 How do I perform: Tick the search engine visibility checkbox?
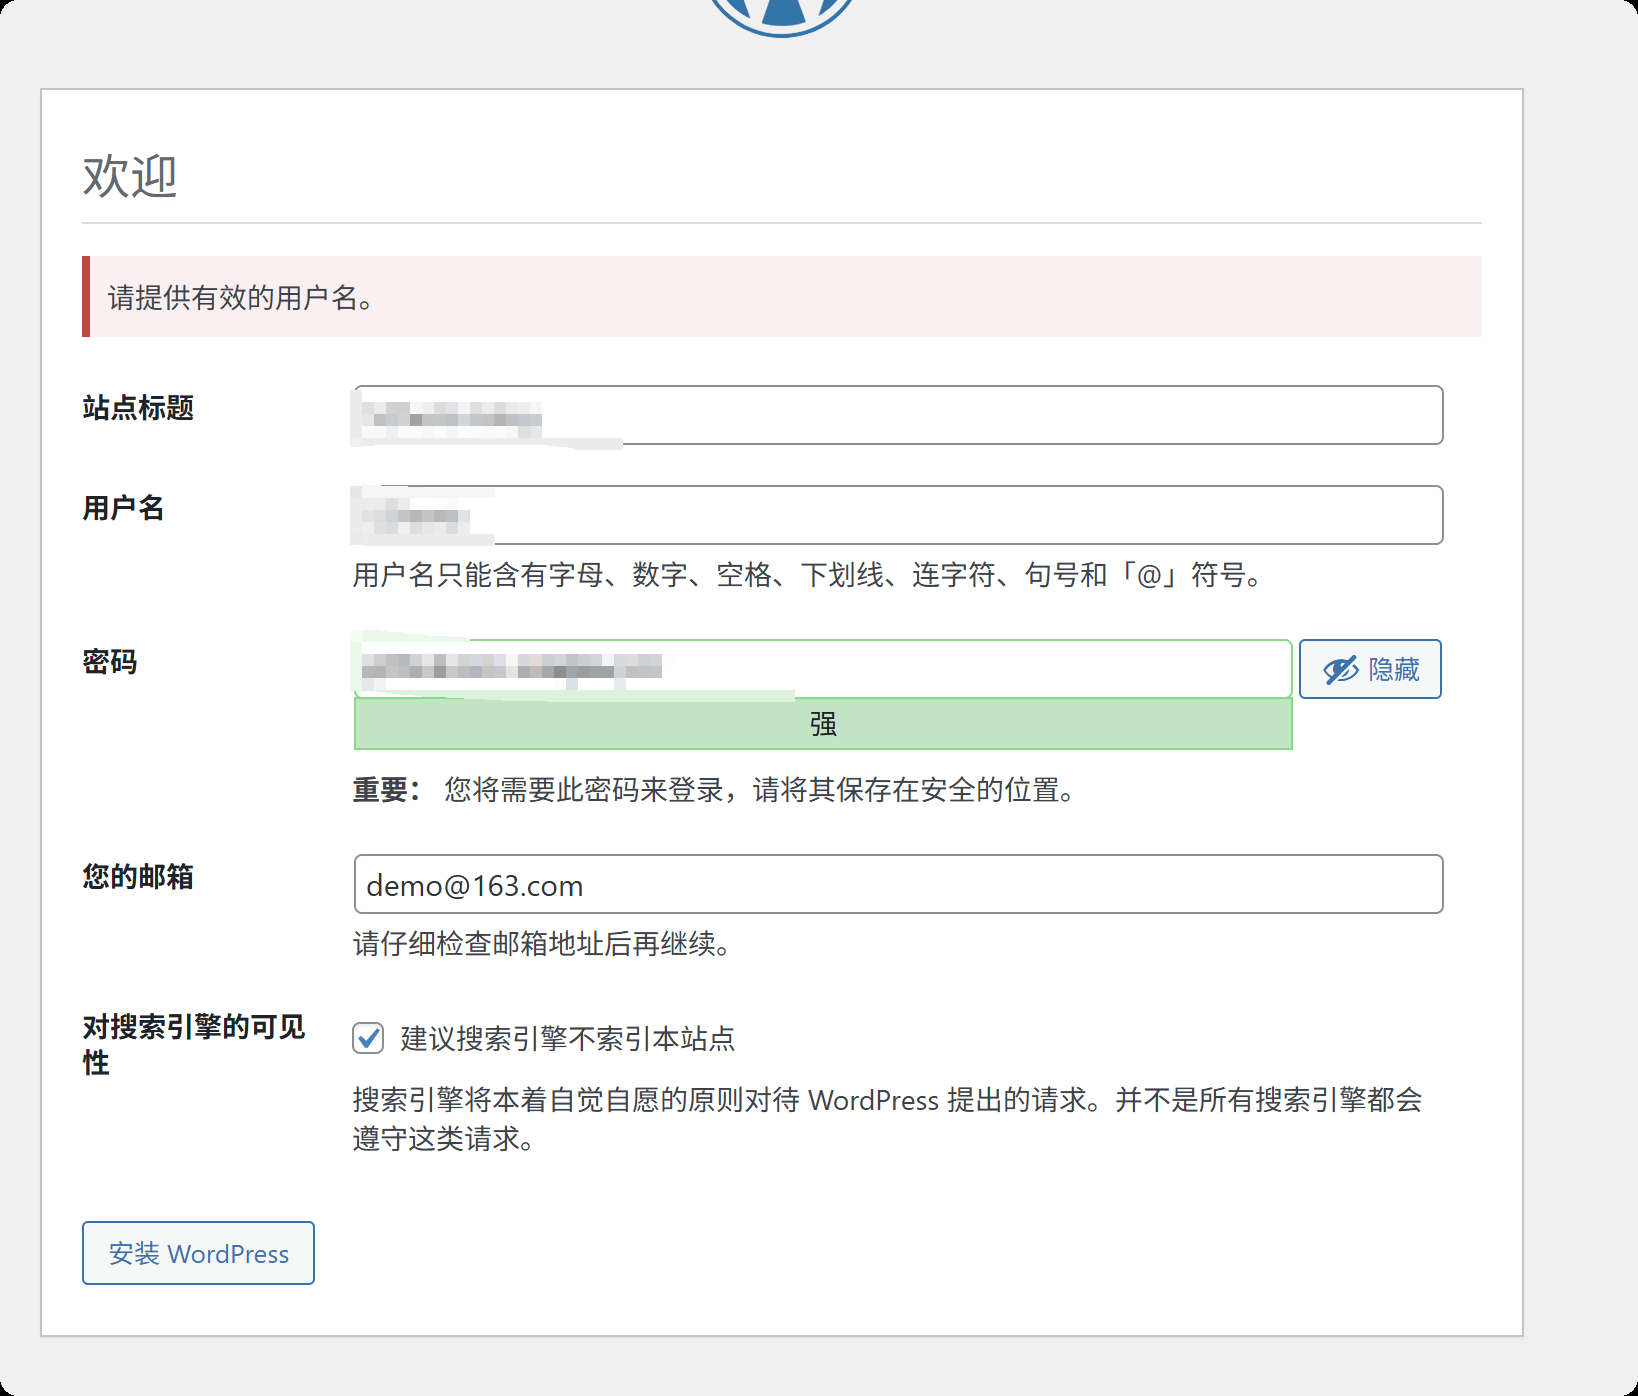(368, 1038)
